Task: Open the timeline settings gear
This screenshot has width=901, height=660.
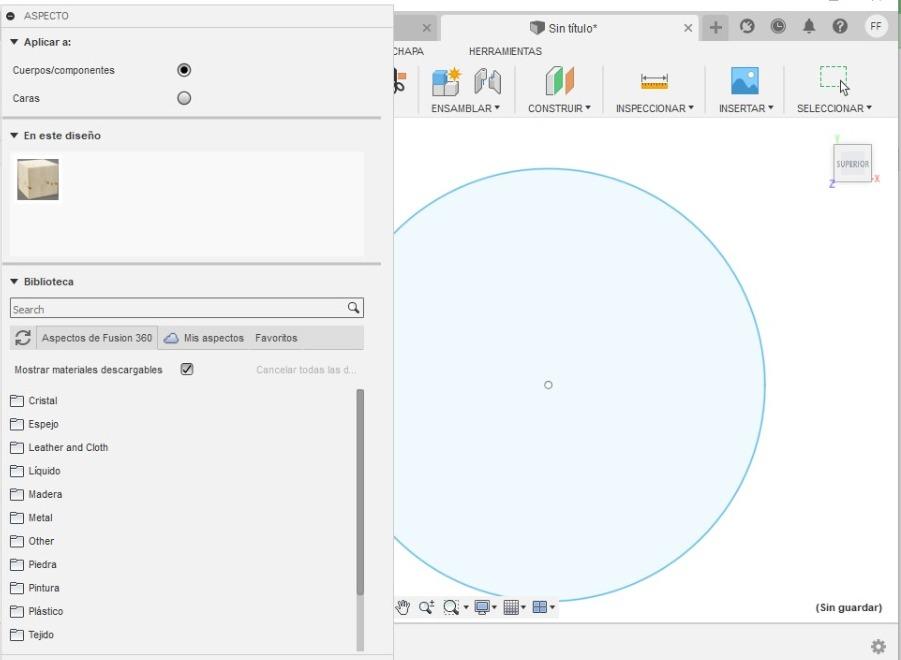Action: pos(879,647)
